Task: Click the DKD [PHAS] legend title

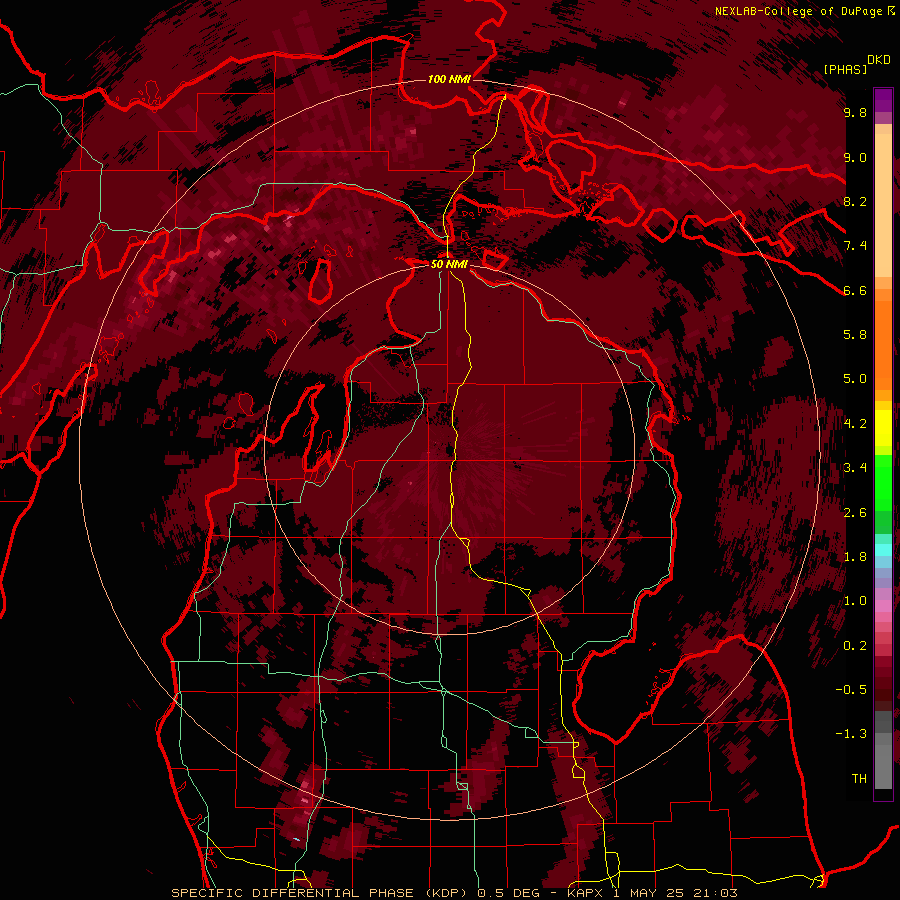Action: (856, 64)
